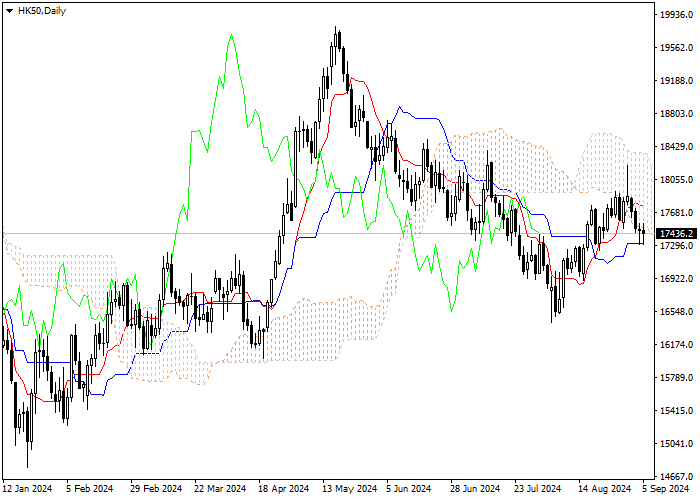This screenshot has width=700, height=500.
Task: Click price axis label 14667.0
Action: 676,477
